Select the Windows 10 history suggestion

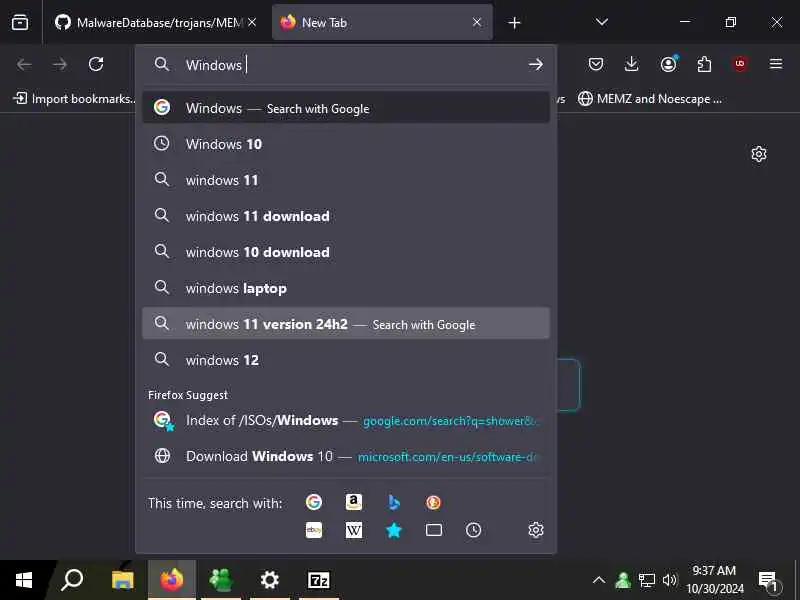coord(346,144)
